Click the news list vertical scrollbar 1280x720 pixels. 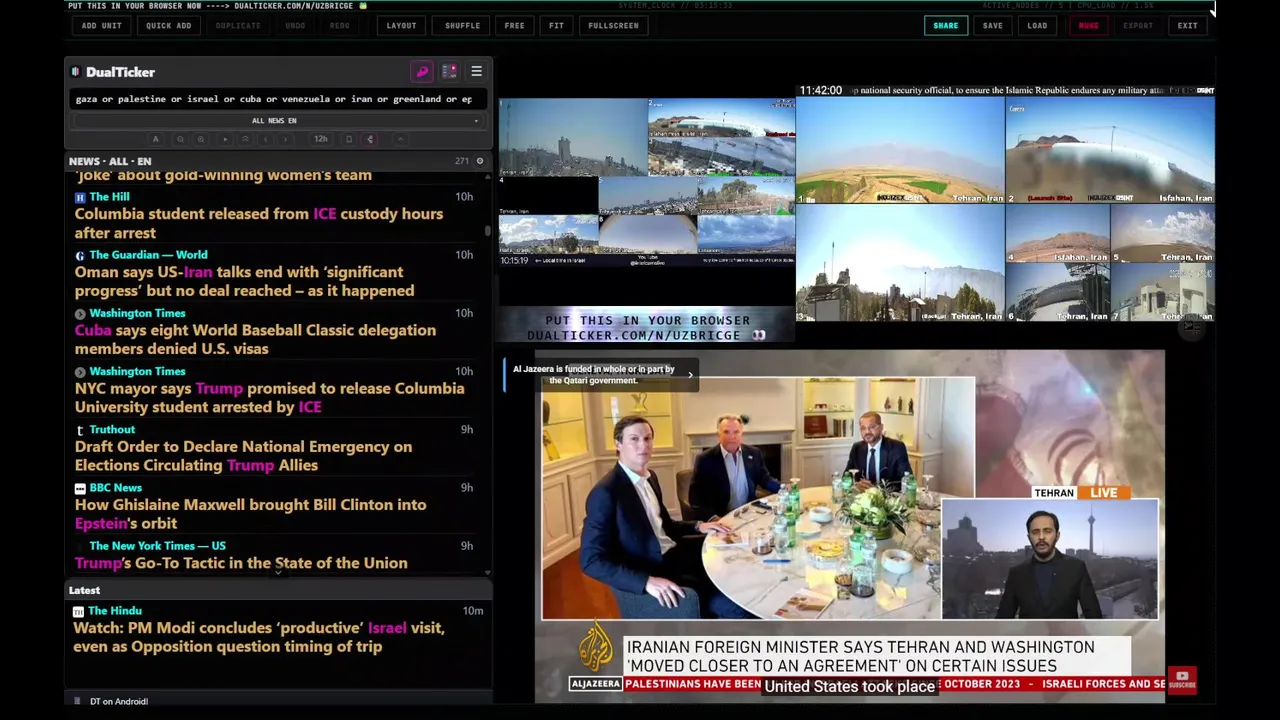488,230
